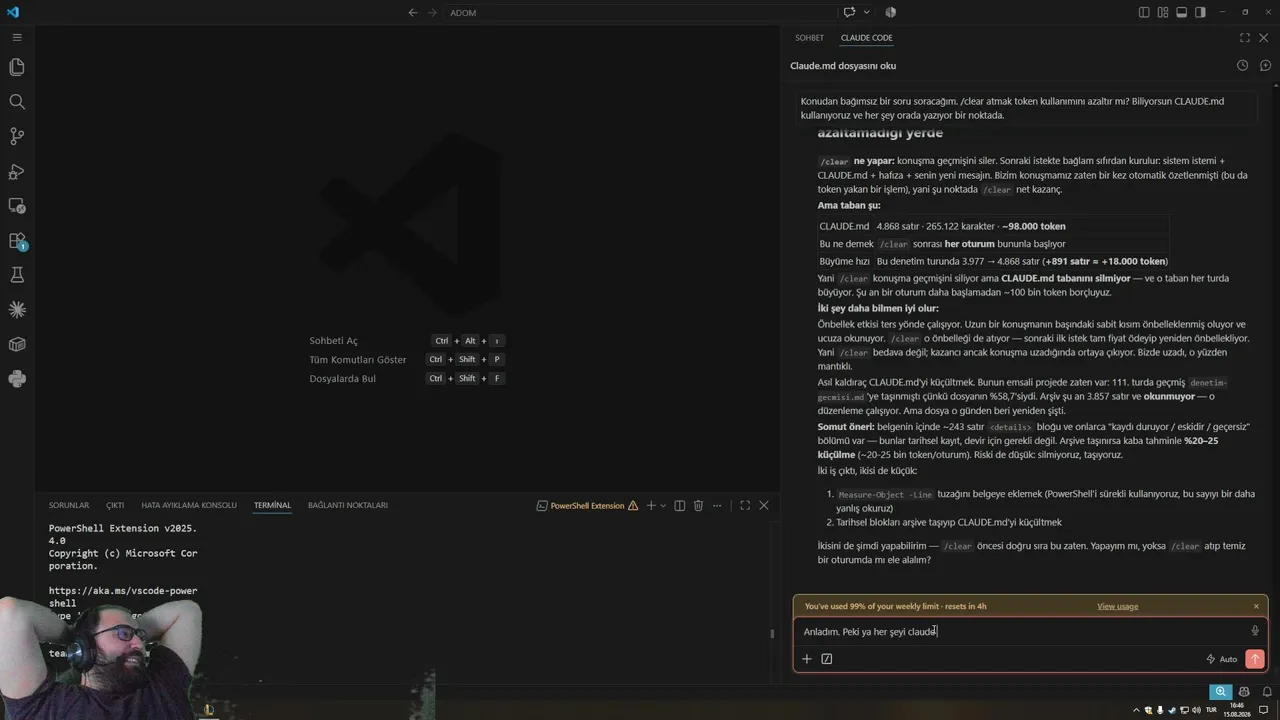The height and width of the screenshot is (720, 1280).
Task: Open the slash commands menu
Action: (x=827, y=659)
